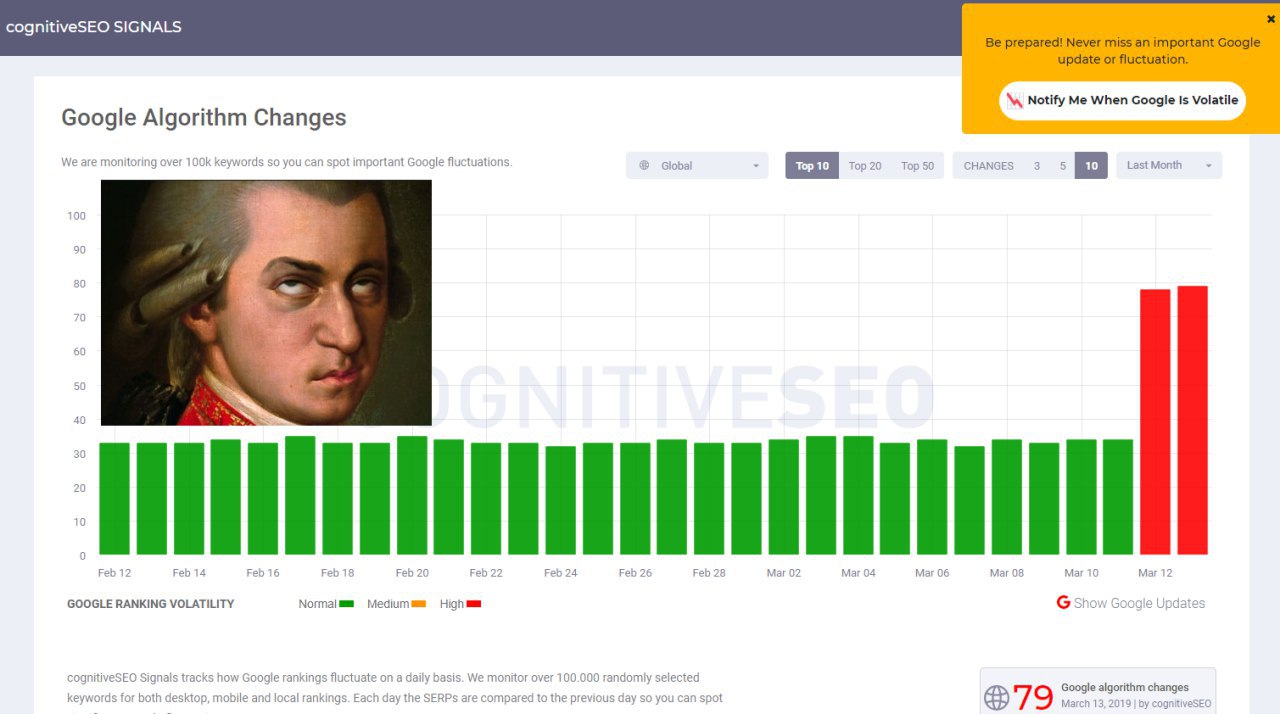Click Notify Me When Google Is Volatile
The image size is (1280, 714).
click(x=1122, y=100)
